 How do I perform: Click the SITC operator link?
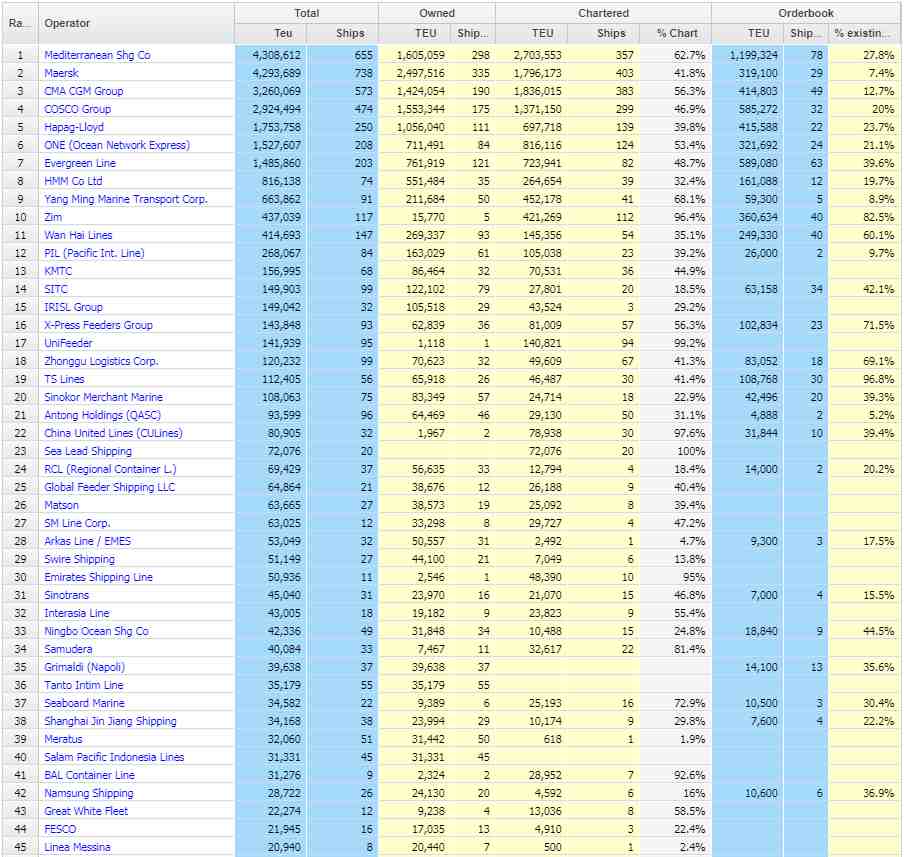pos(56,288)
